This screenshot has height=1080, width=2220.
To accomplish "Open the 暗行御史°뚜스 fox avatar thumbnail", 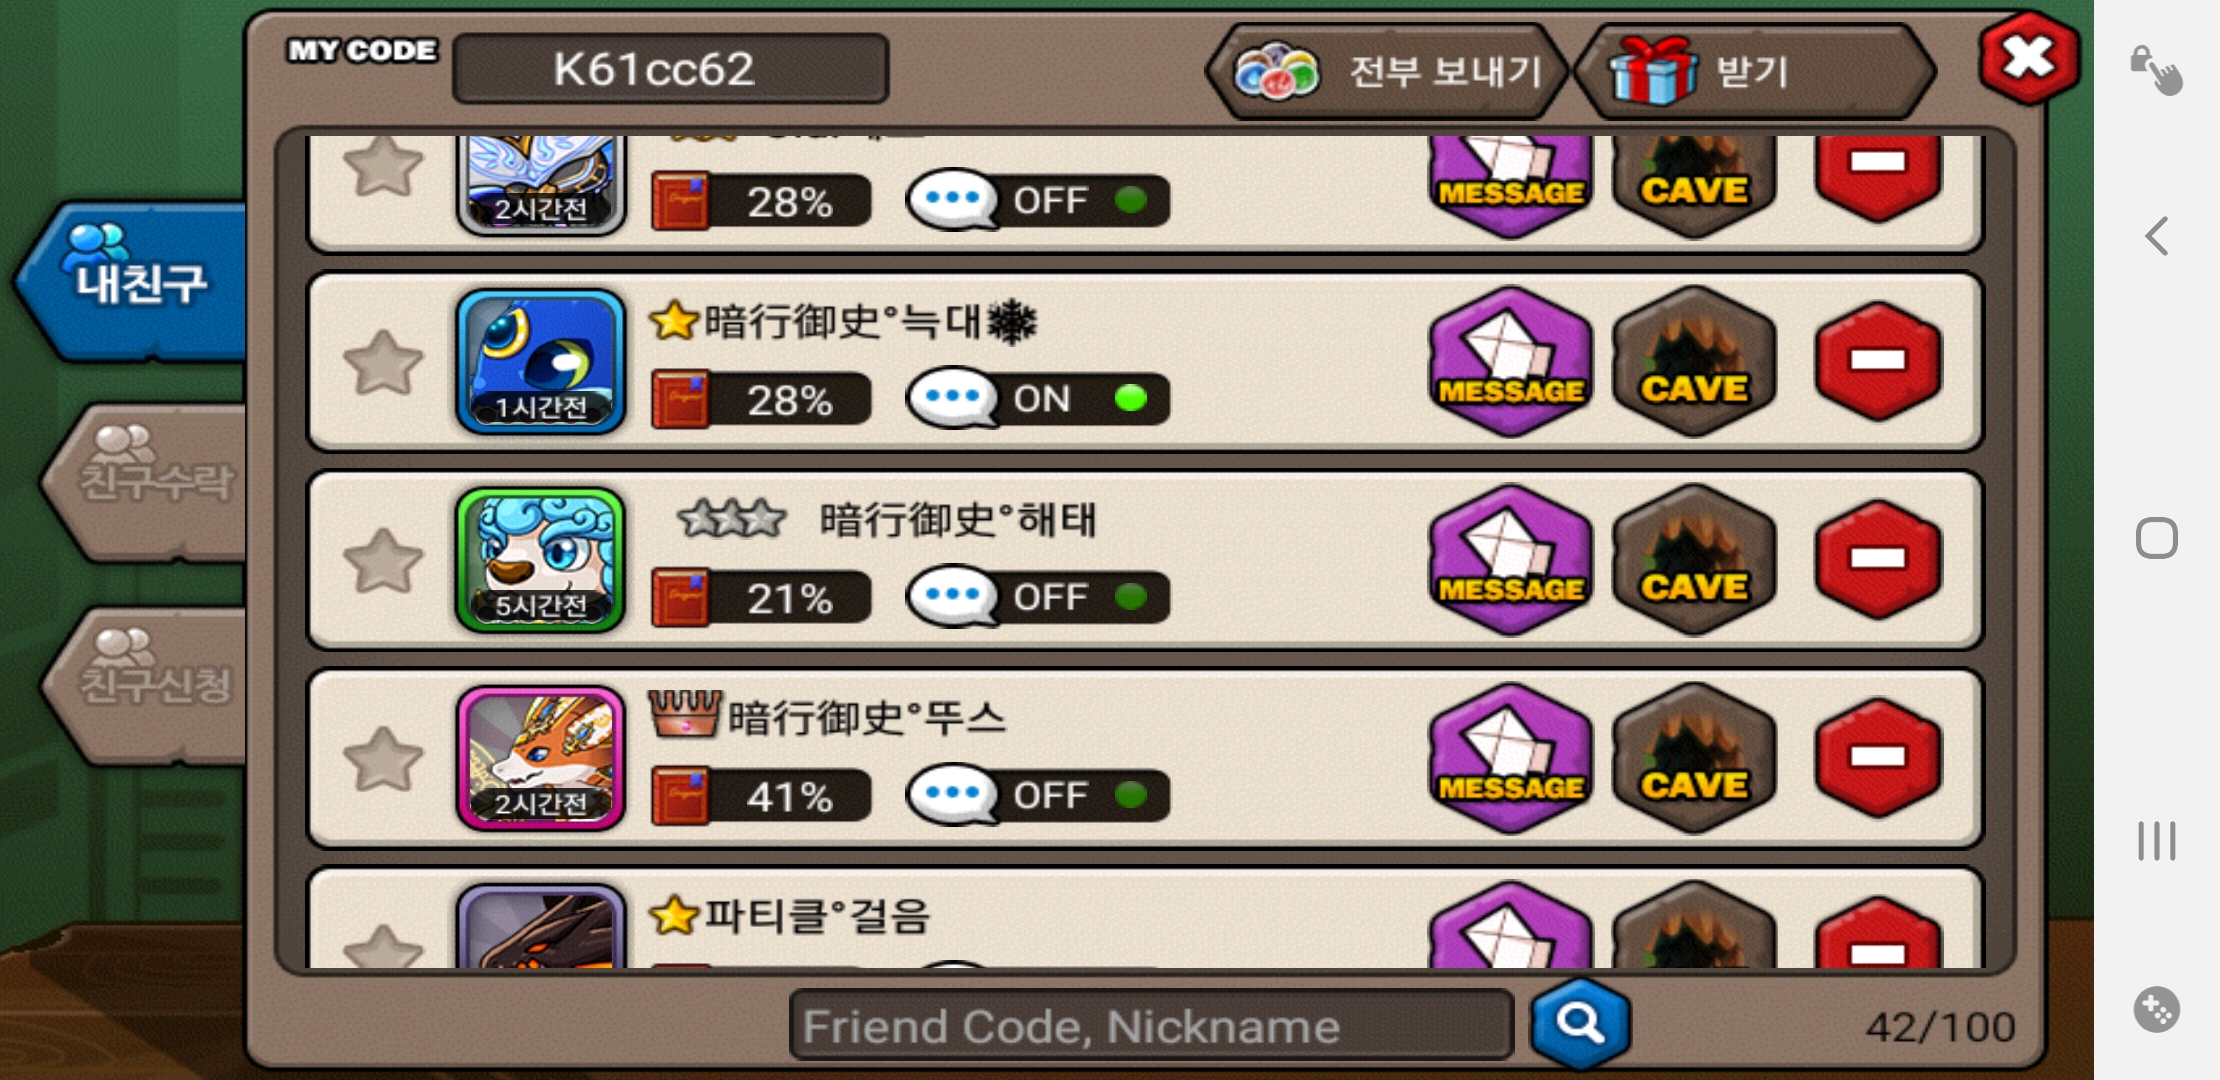I will pos(541,758).
